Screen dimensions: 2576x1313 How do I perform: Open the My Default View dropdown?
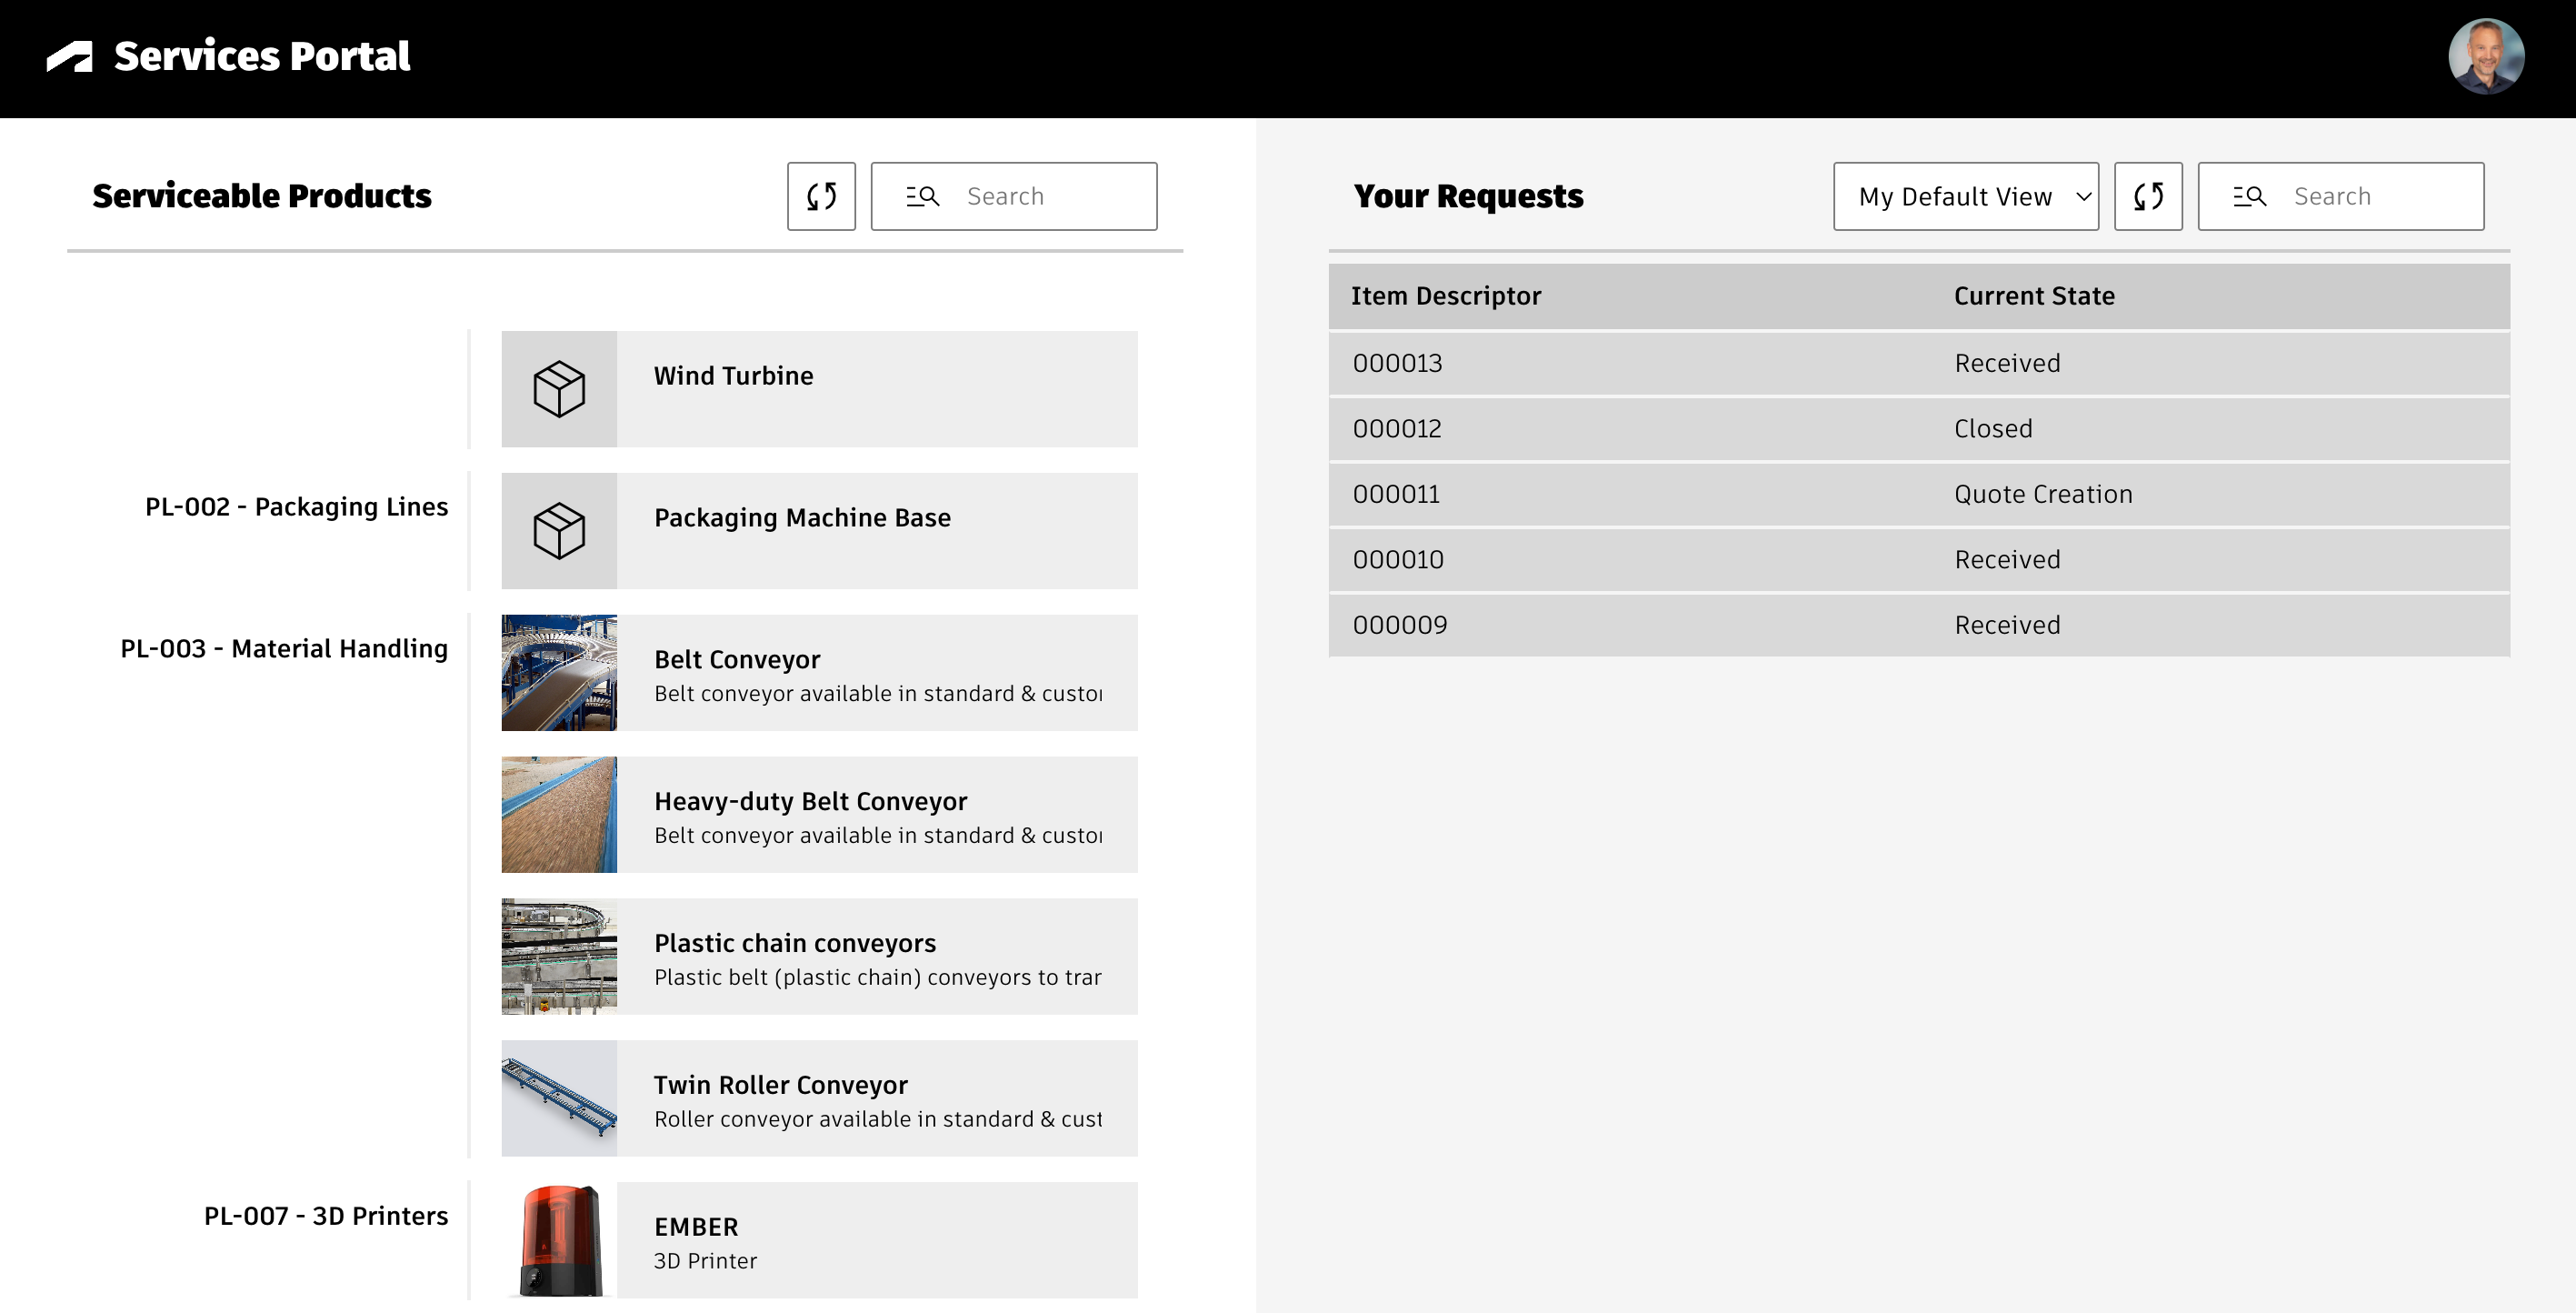point(1965,196)
